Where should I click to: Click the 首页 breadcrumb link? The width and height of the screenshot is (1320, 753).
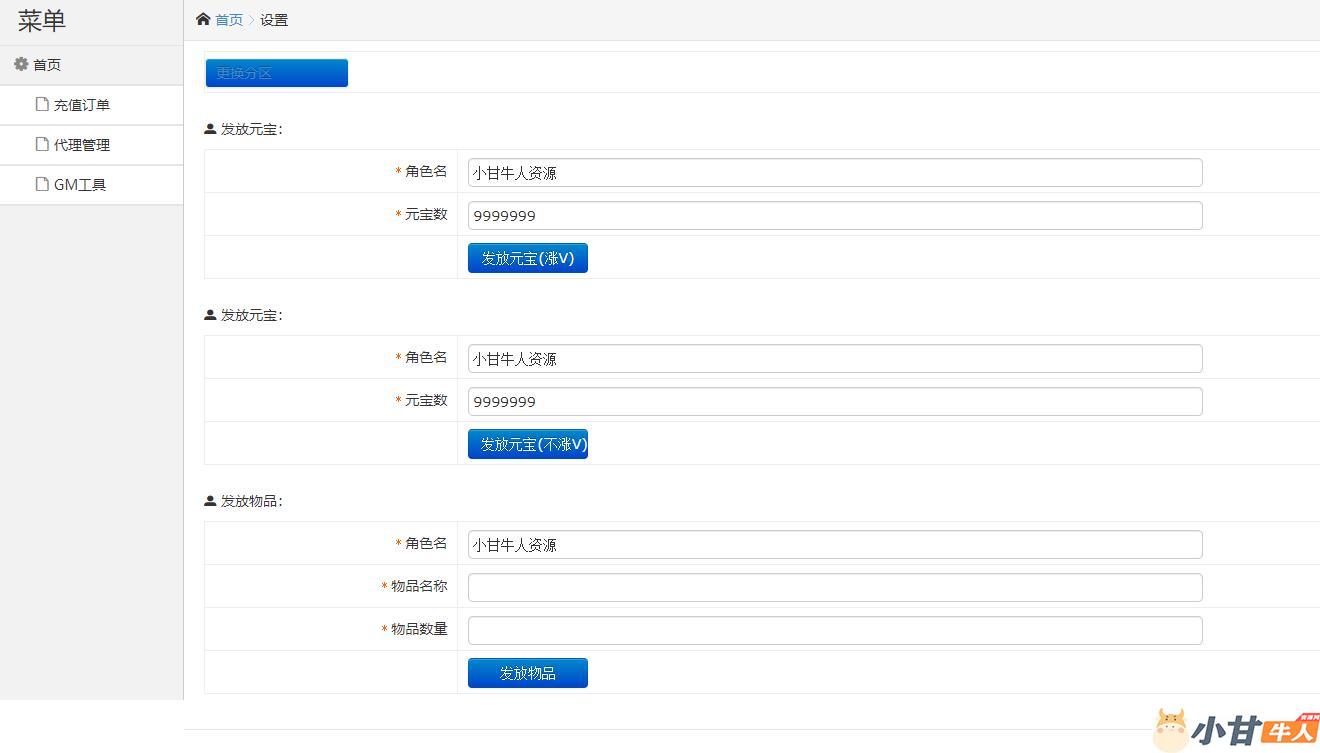pyautogui.click(x=229, y=20)
